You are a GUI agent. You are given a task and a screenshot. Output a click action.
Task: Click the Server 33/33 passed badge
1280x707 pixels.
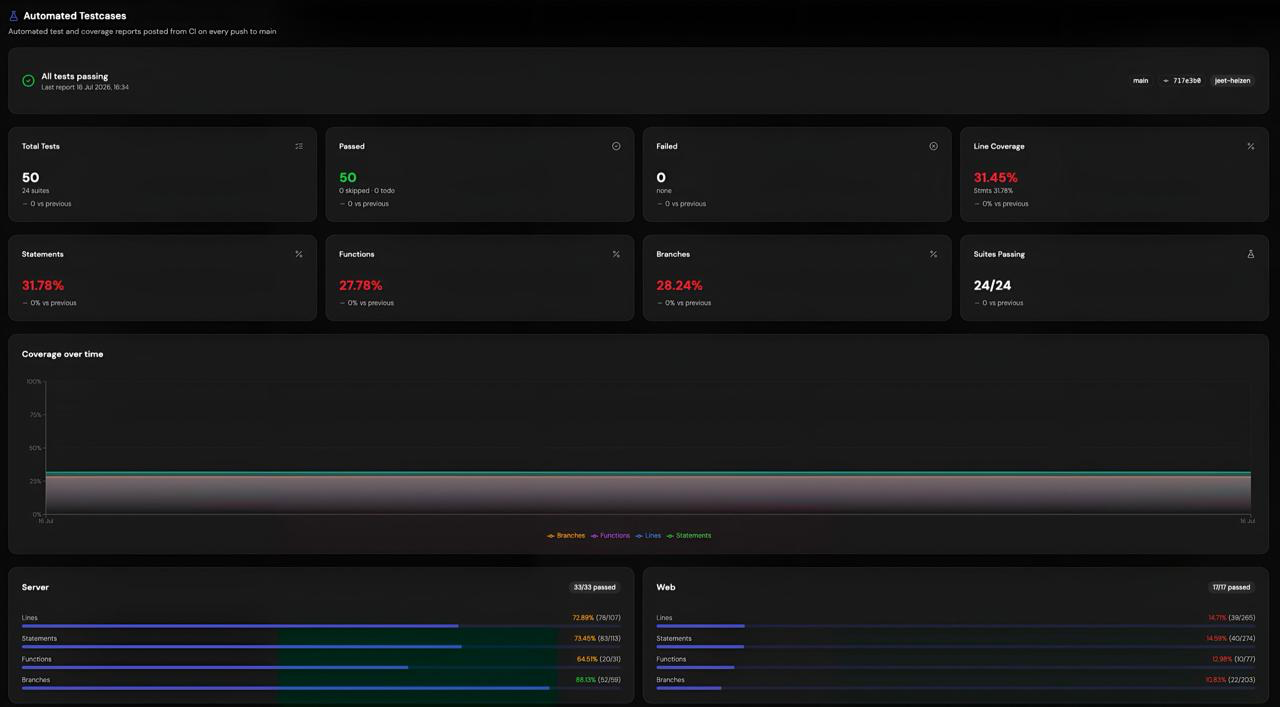point(595,587)
